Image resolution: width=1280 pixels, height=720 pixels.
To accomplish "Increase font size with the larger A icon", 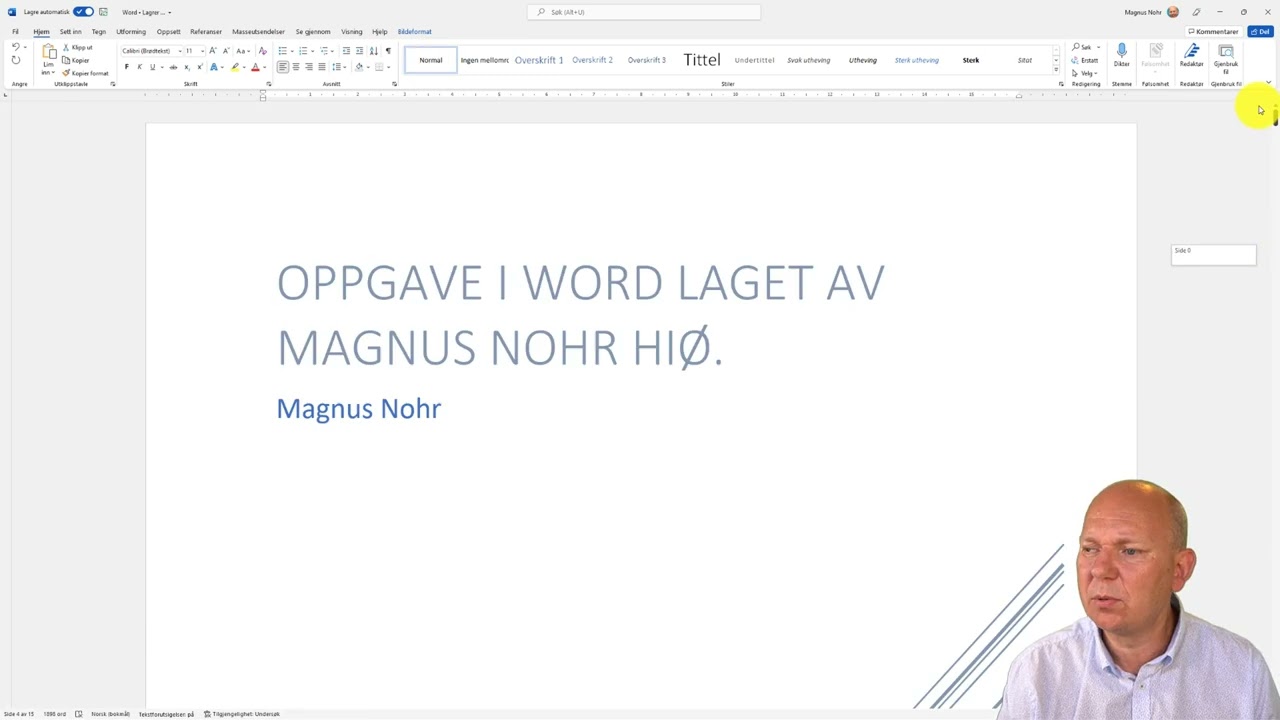I will (212, 51).
